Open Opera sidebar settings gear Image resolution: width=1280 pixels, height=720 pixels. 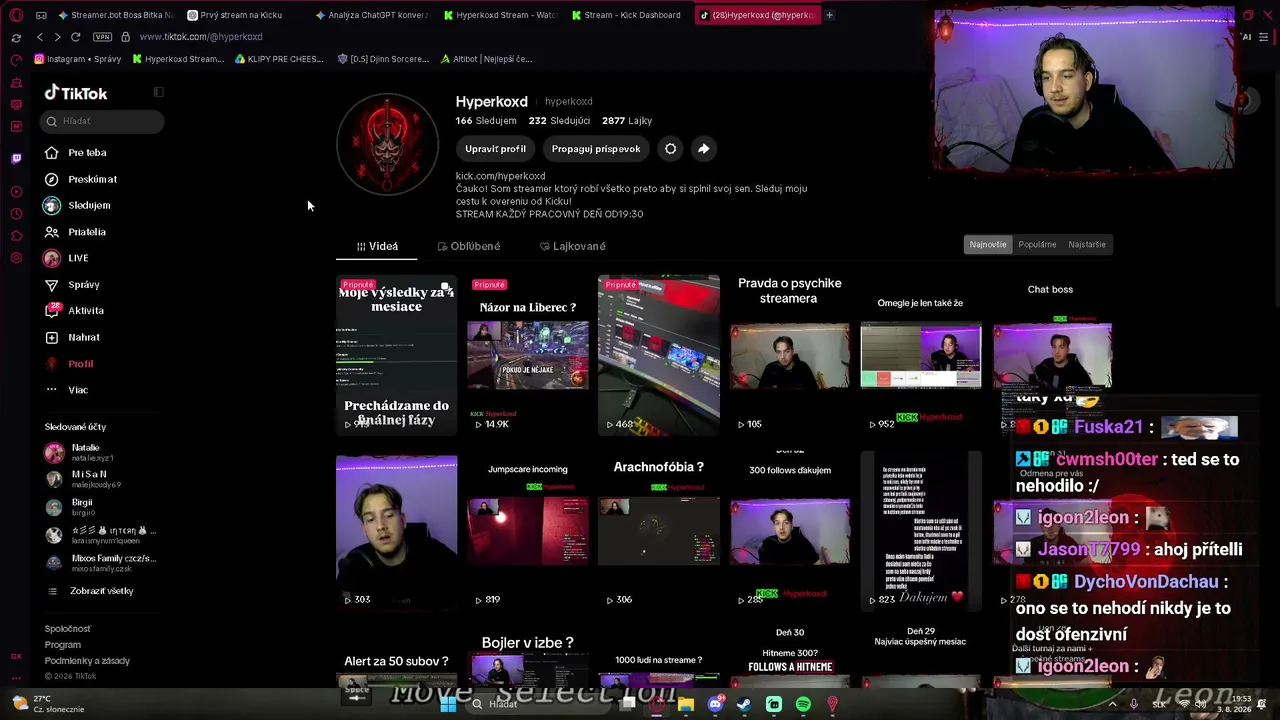coord(16,258)
